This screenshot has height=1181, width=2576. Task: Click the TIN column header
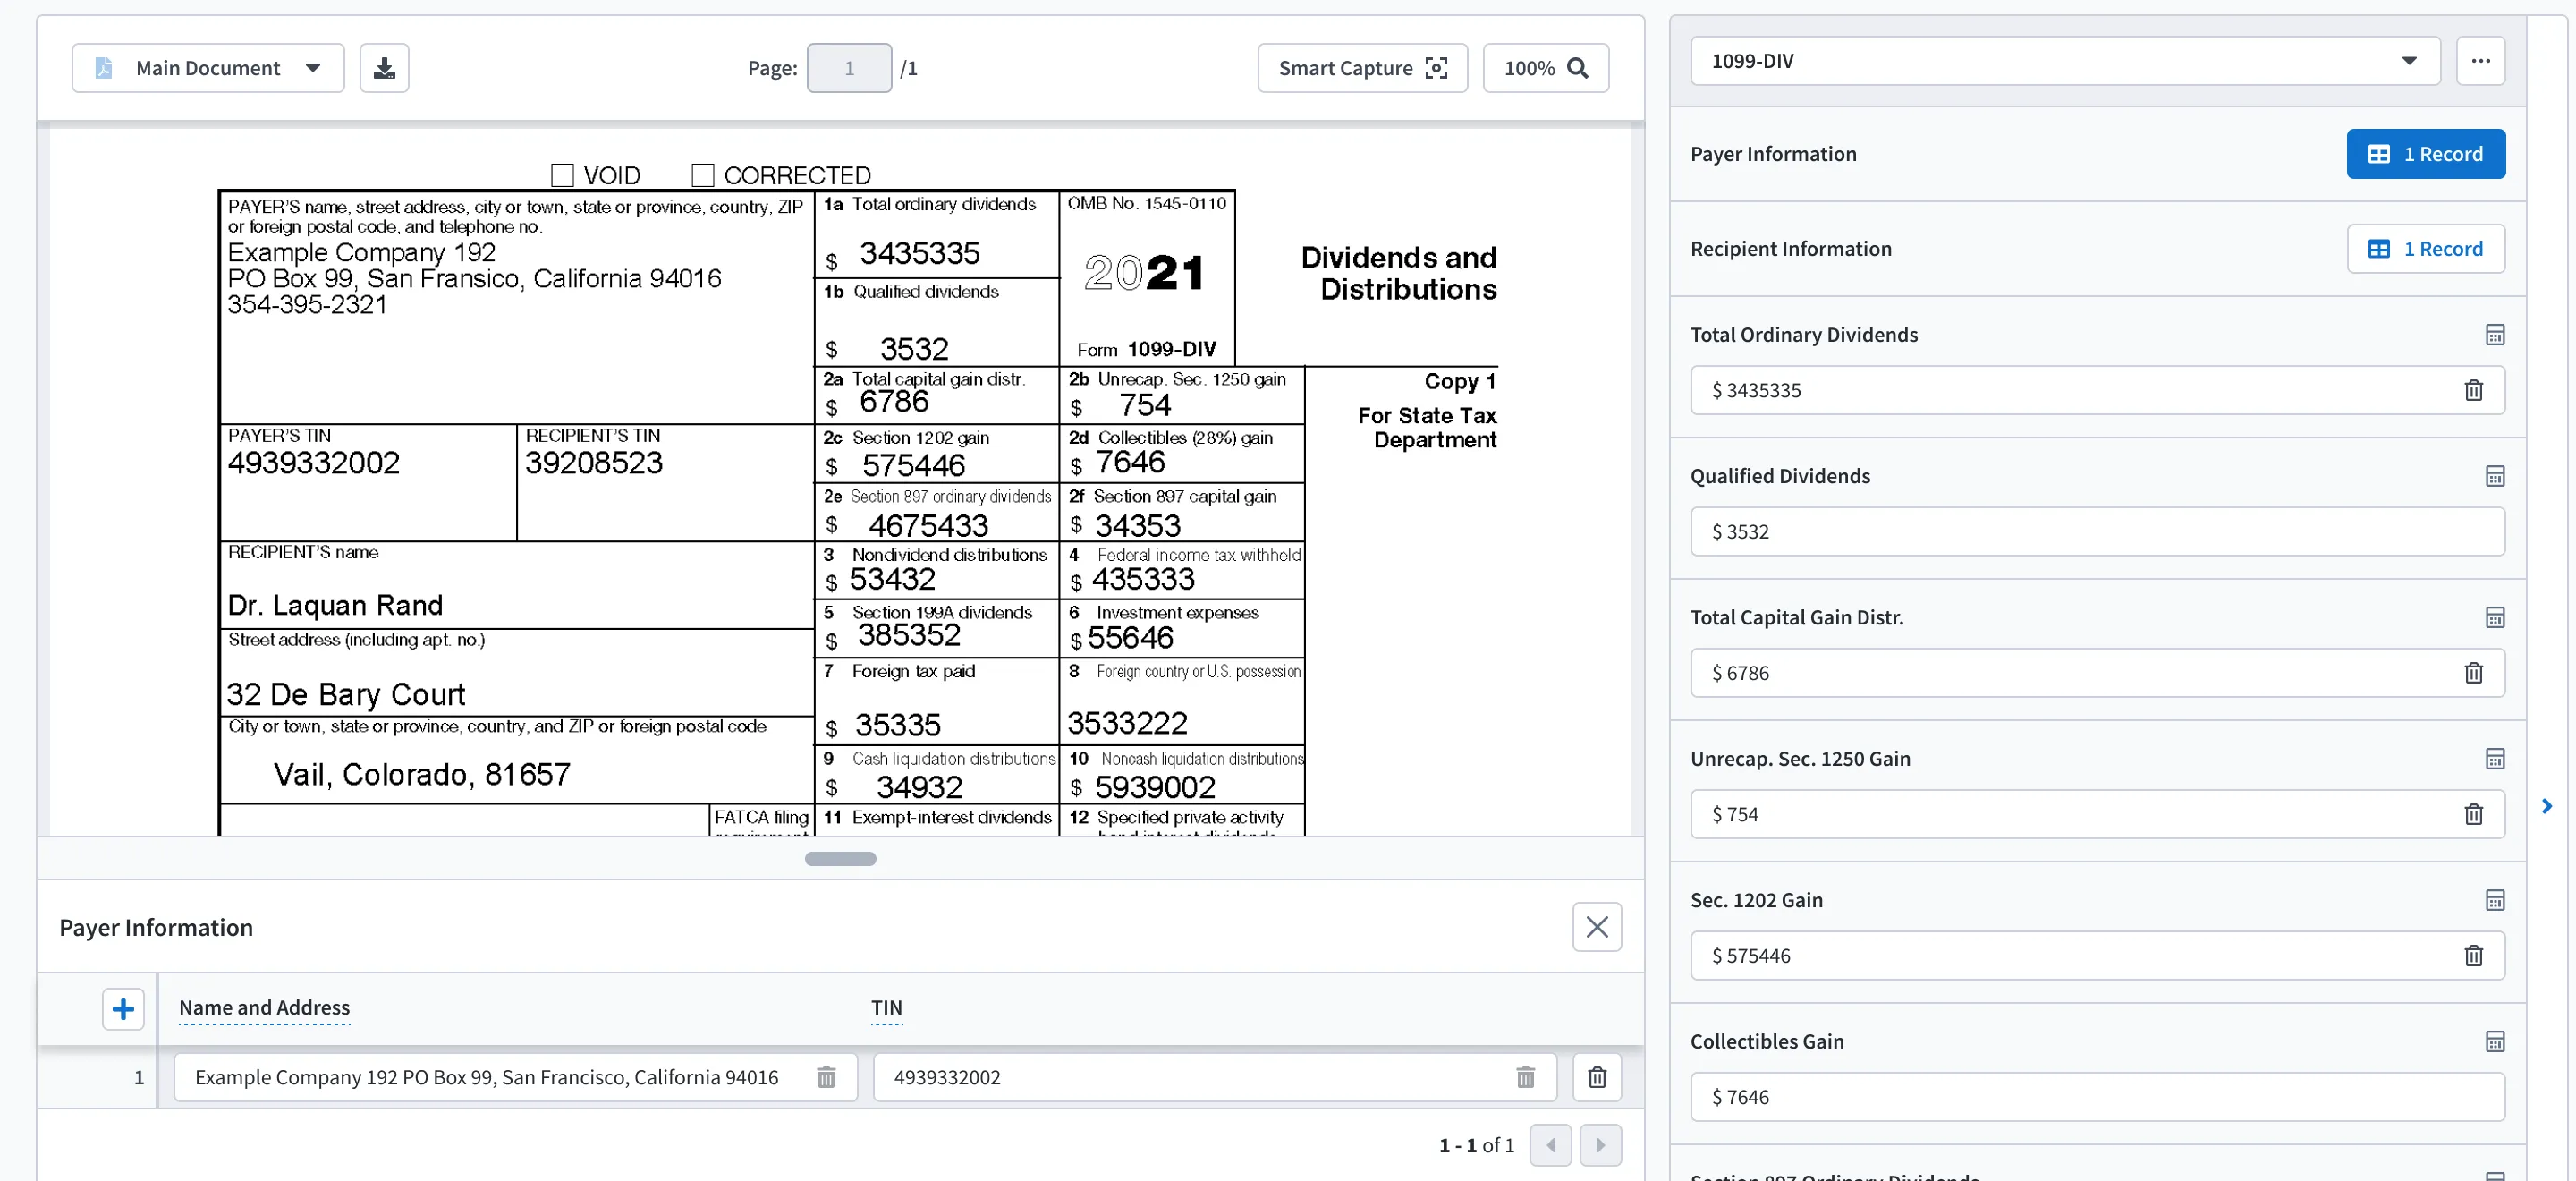coord(886,1008)
